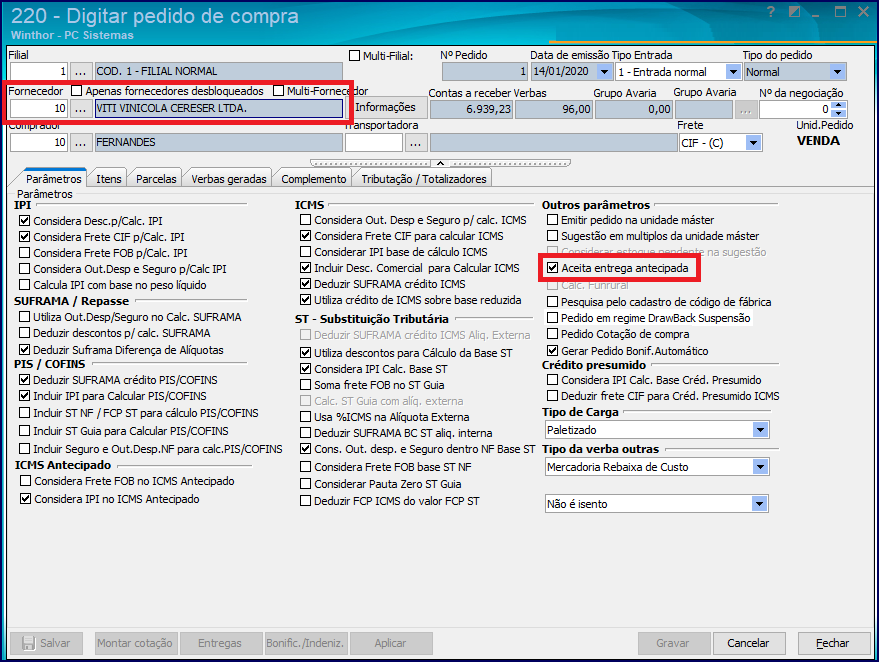Click the Montar cotação button

click(x=135, y=643)
